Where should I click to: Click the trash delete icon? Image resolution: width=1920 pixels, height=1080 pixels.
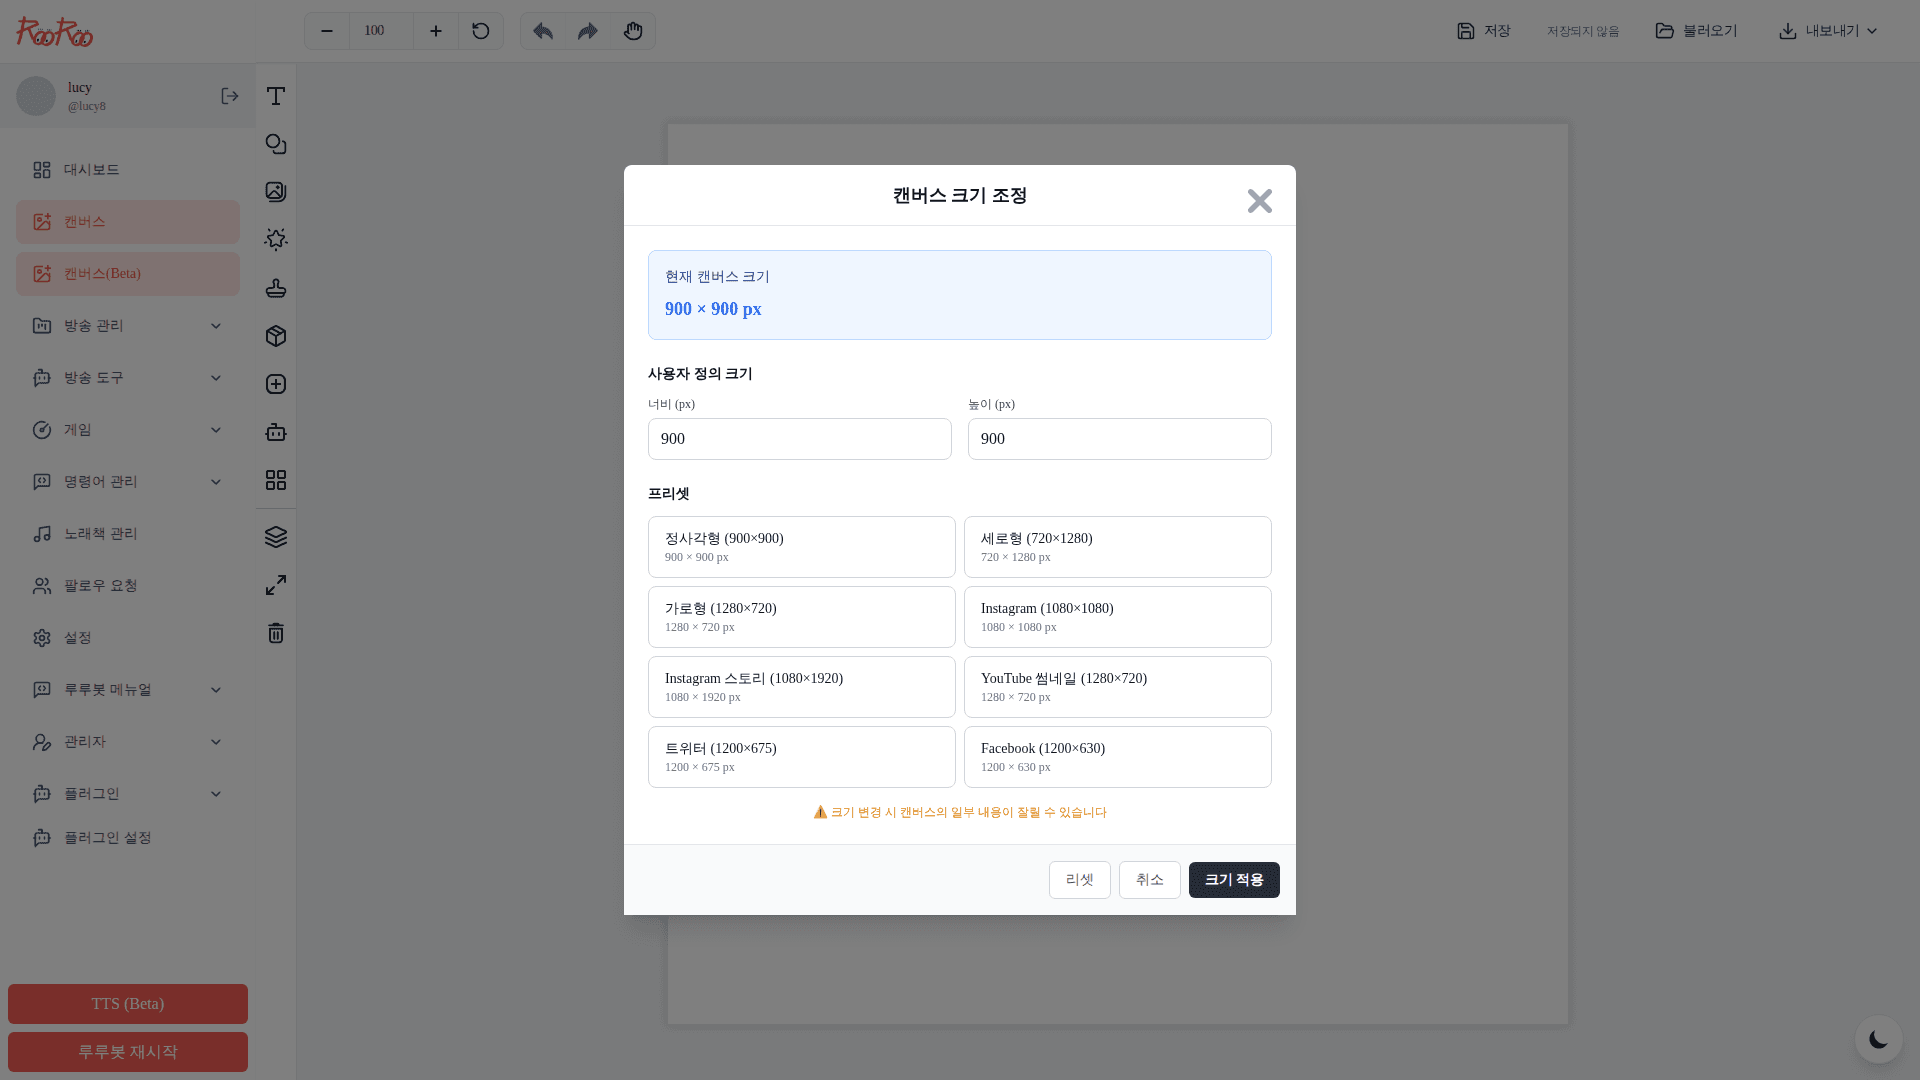click(276, 633)
